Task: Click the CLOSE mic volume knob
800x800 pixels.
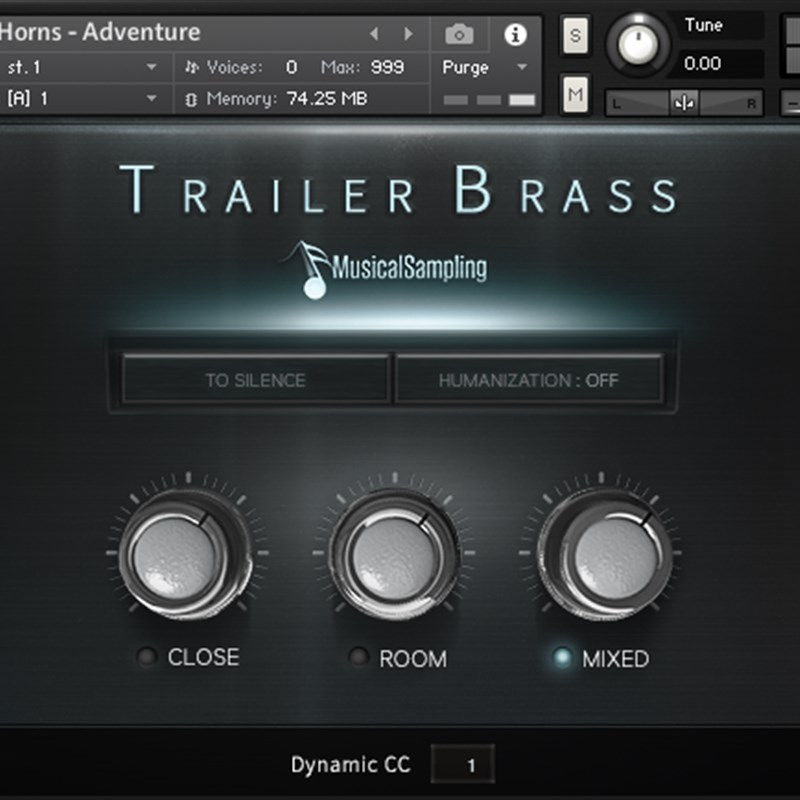Action: (x=185, y=554)
